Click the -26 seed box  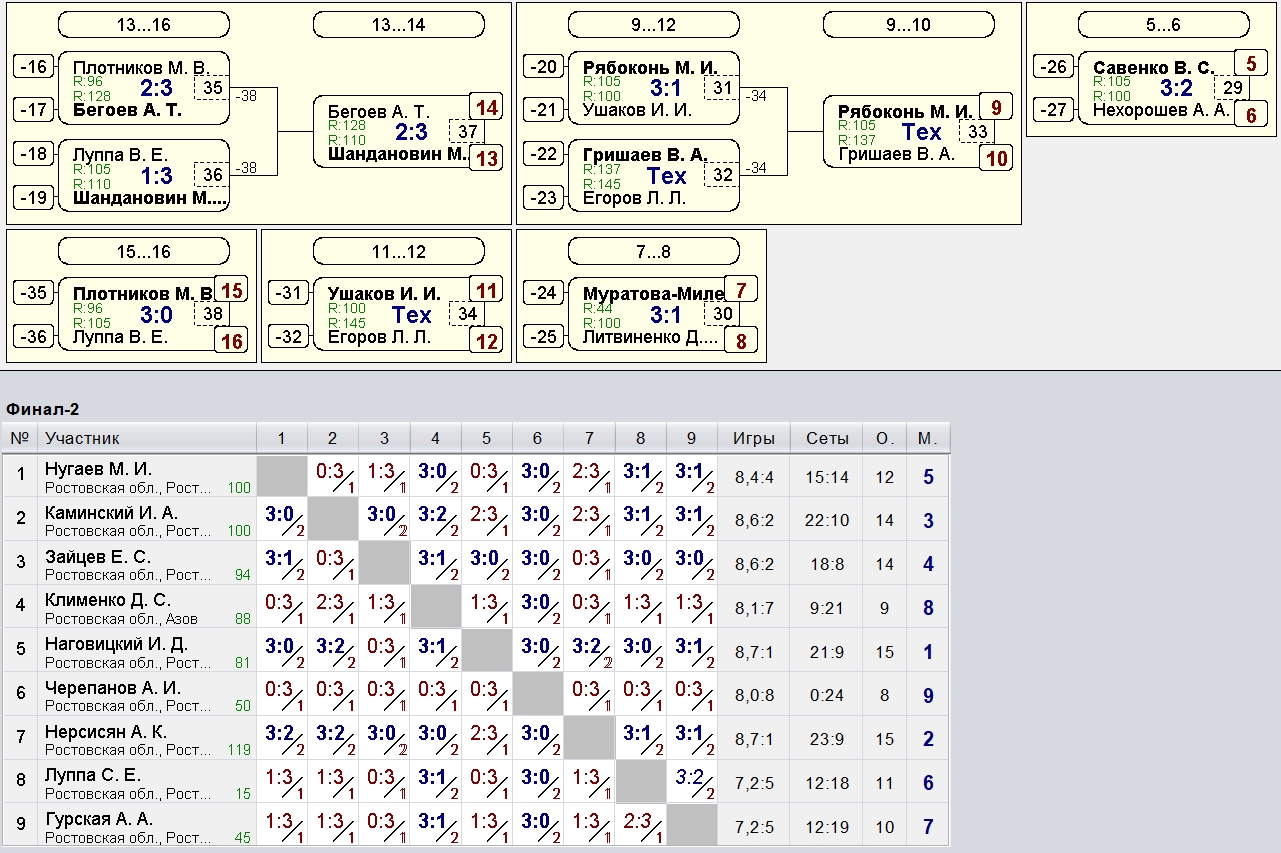(x=1053, y=67)
